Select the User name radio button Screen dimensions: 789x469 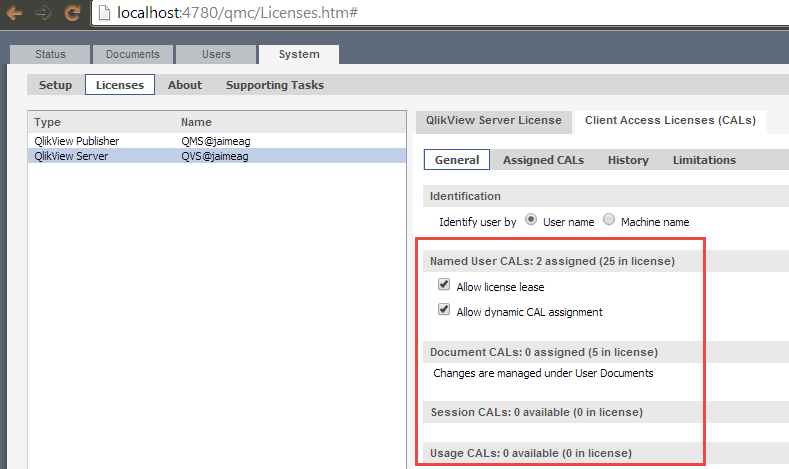(x=531, y=220)
